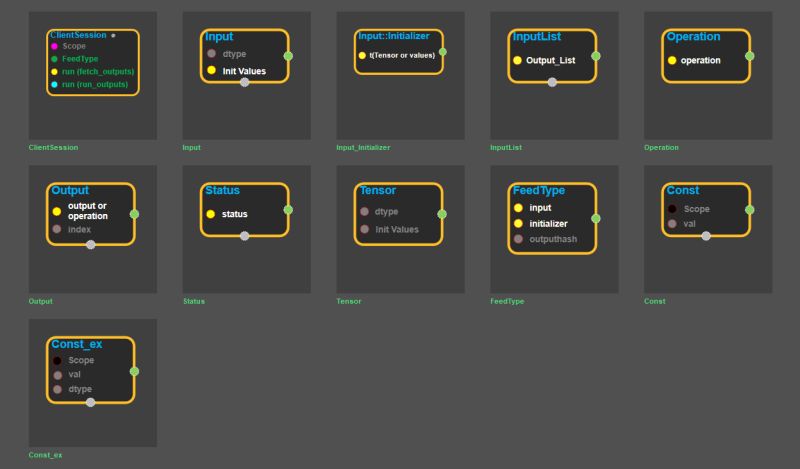Click the green output pin on FeedType node
800x469 pixels.
596,218
